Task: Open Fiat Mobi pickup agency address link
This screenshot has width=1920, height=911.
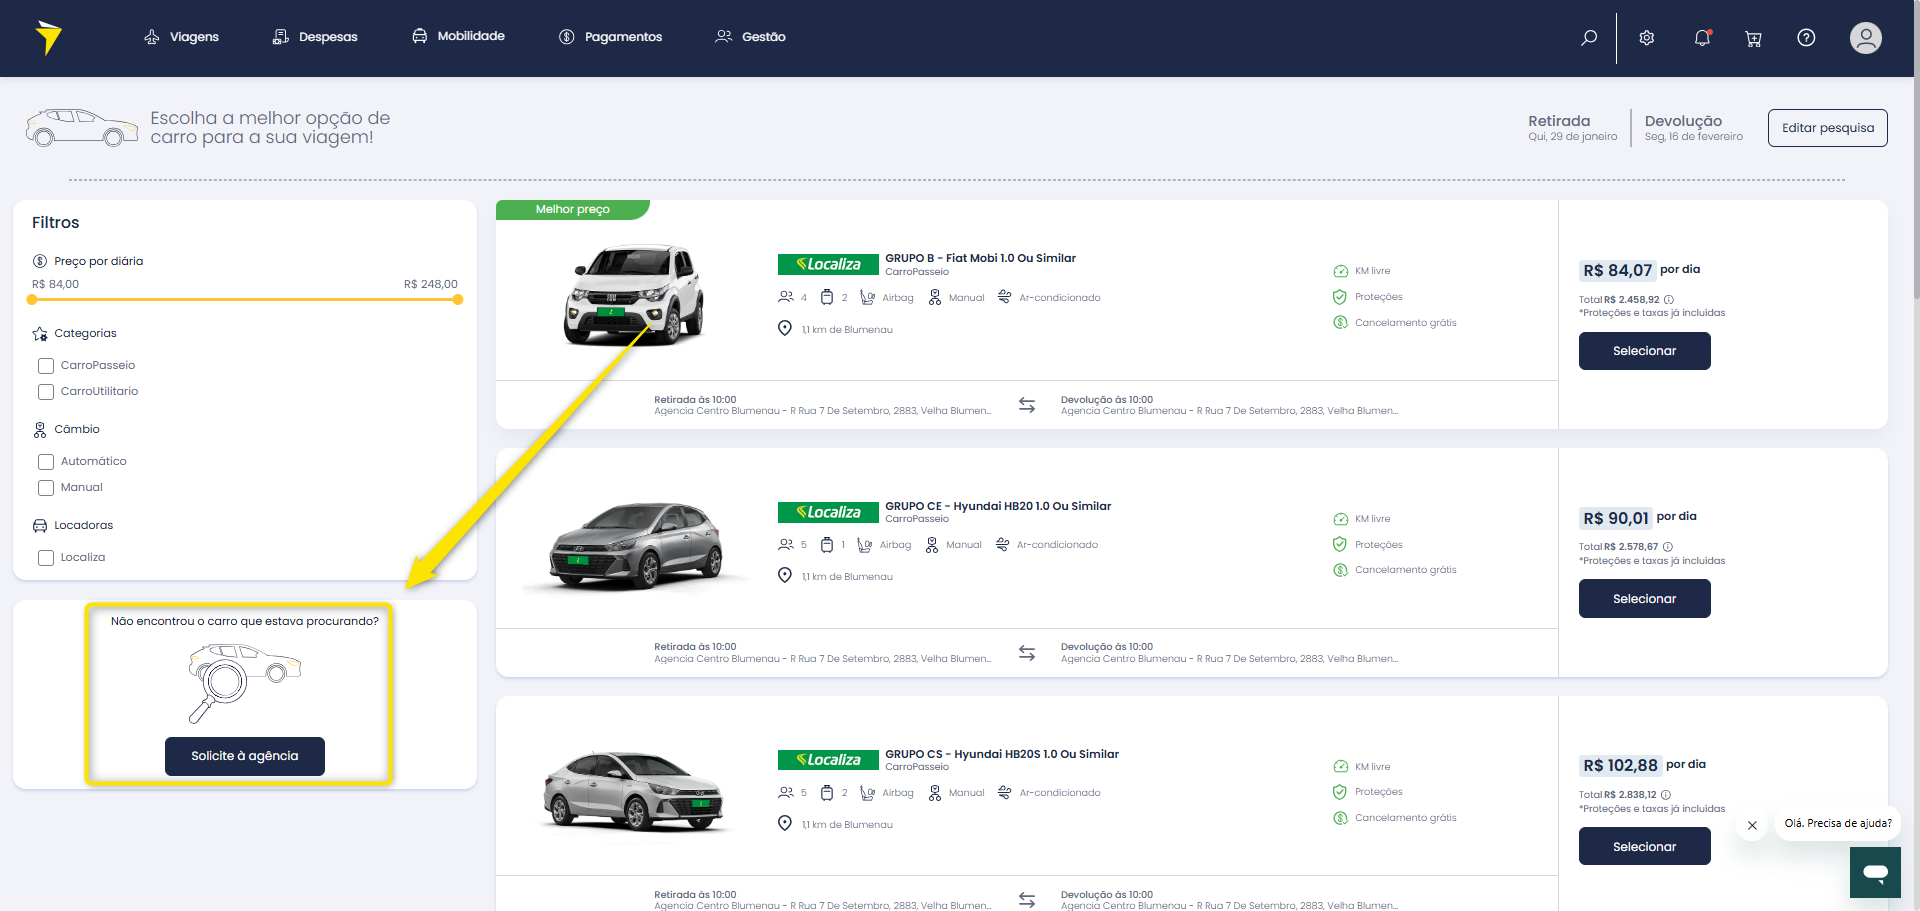Action: pyautogui.click(x=823, y=411)
